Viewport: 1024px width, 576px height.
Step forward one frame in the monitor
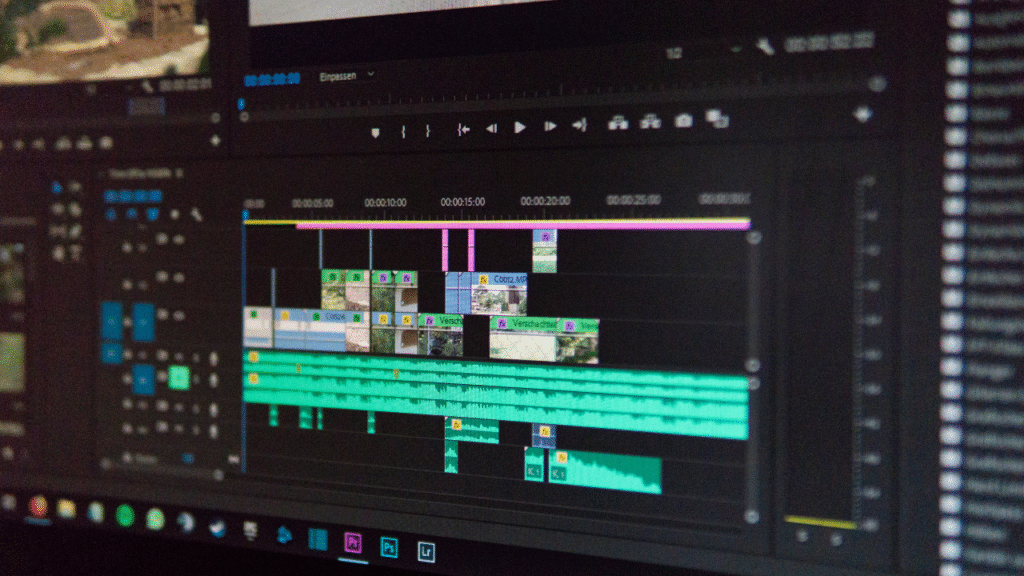549,127
